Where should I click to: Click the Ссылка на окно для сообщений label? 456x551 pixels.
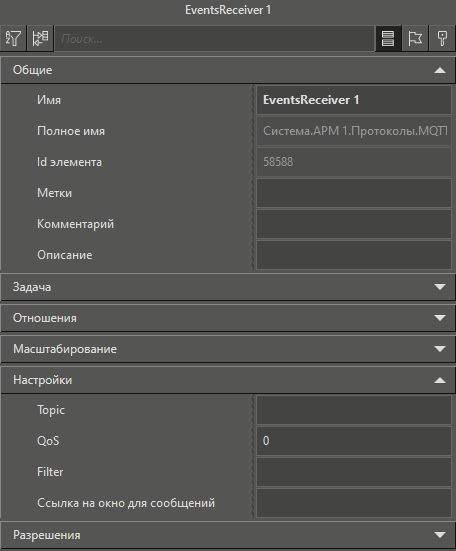pos(126,503)
